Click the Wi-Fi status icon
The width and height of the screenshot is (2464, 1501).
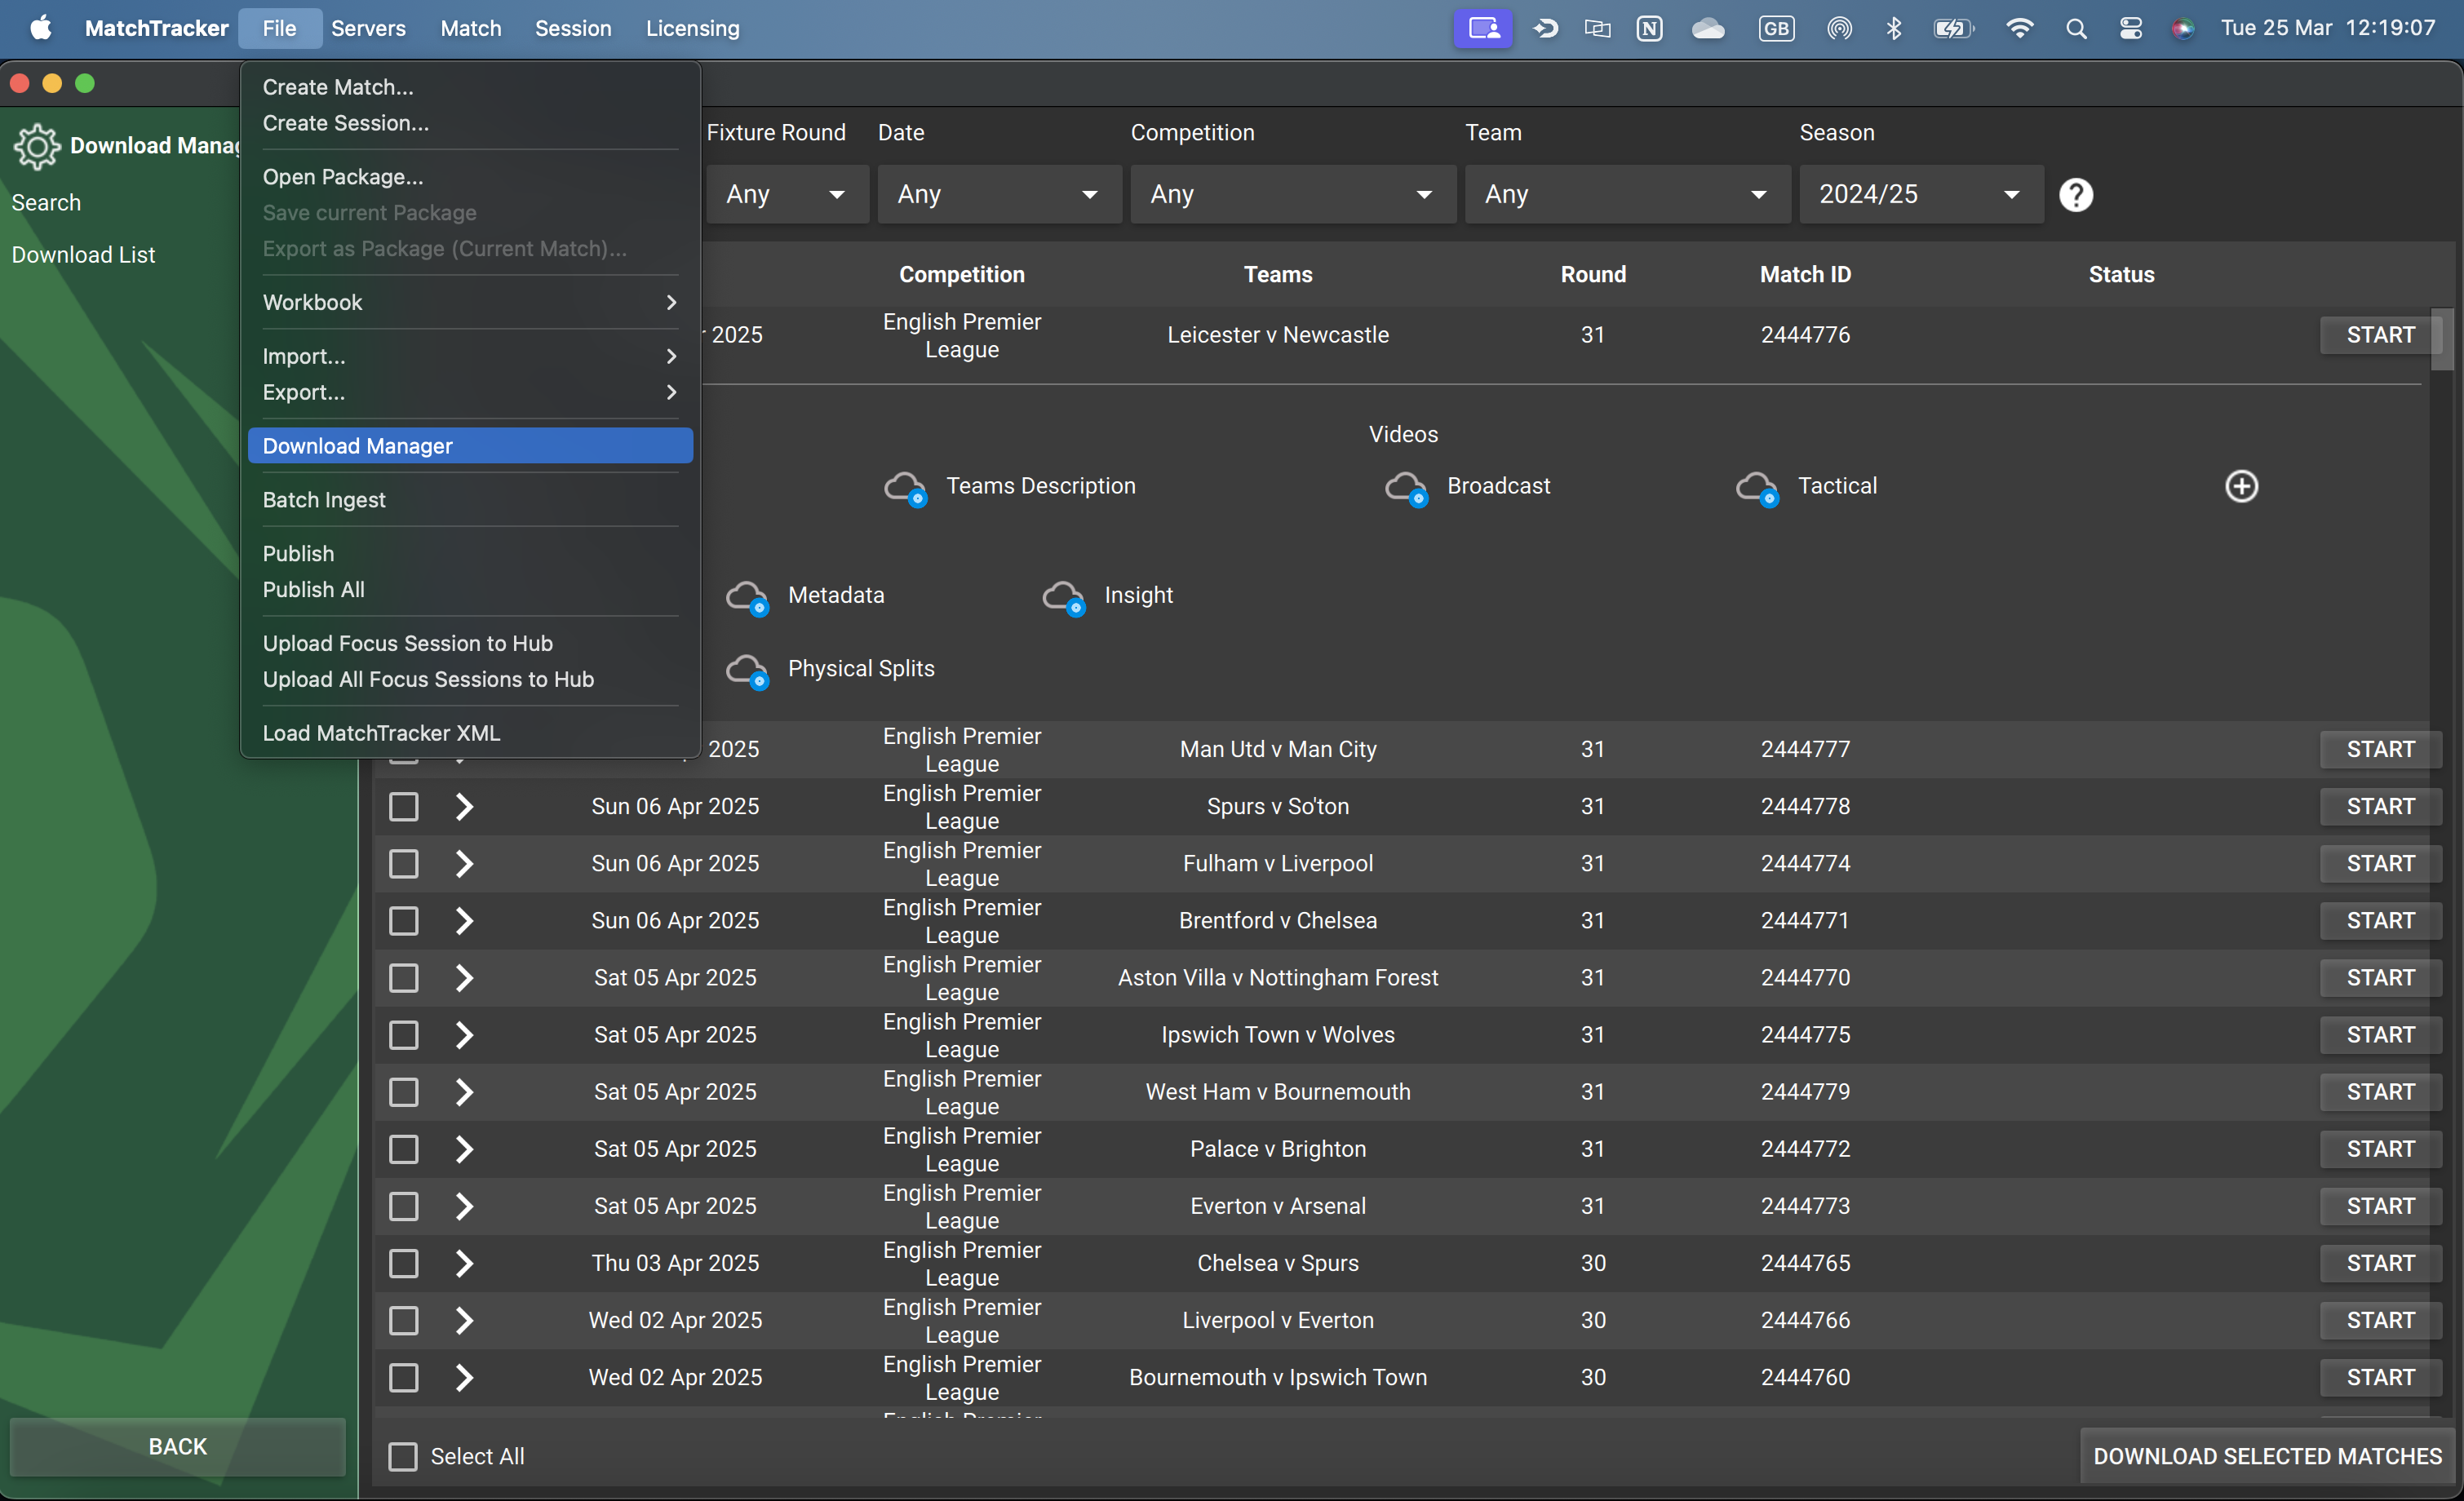coord(2020,28)
